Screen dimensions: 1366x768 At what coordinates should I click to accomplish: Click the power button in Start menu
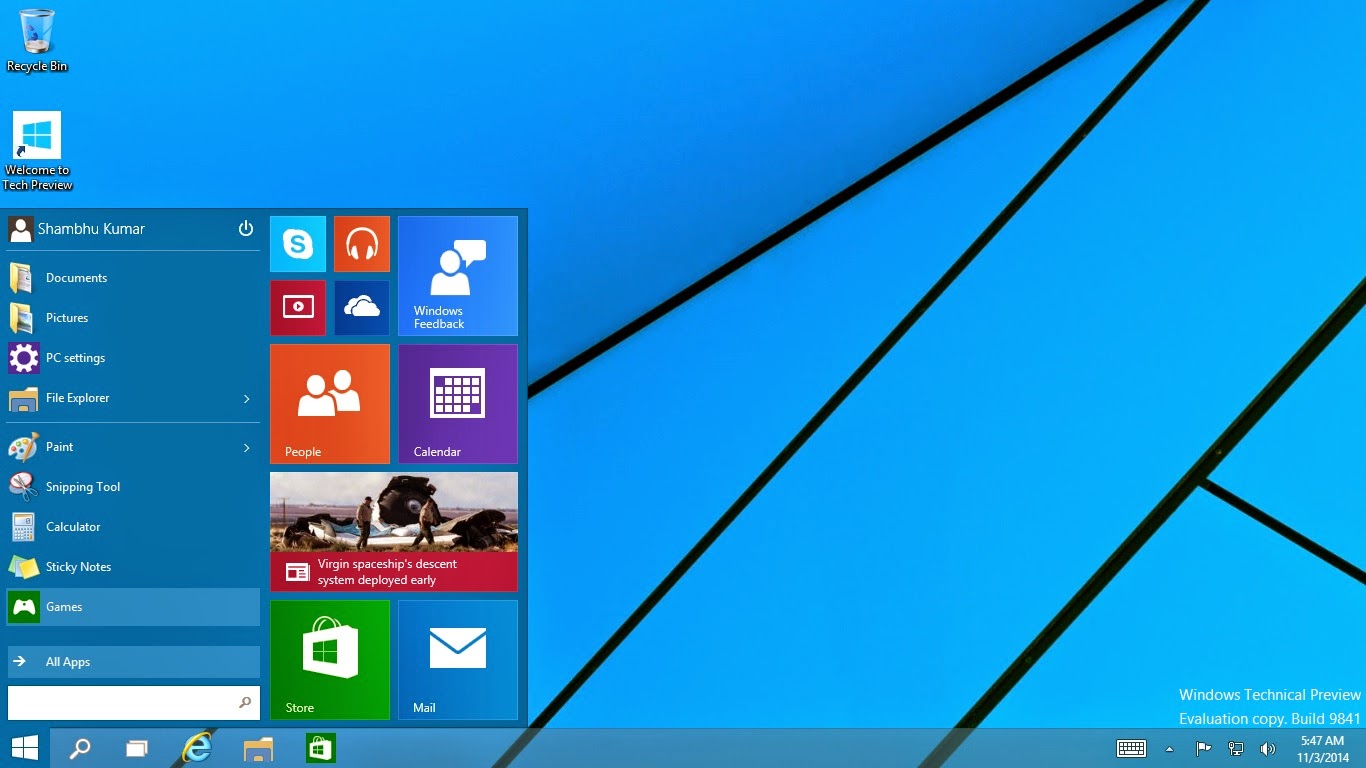[x=246, y=229]
